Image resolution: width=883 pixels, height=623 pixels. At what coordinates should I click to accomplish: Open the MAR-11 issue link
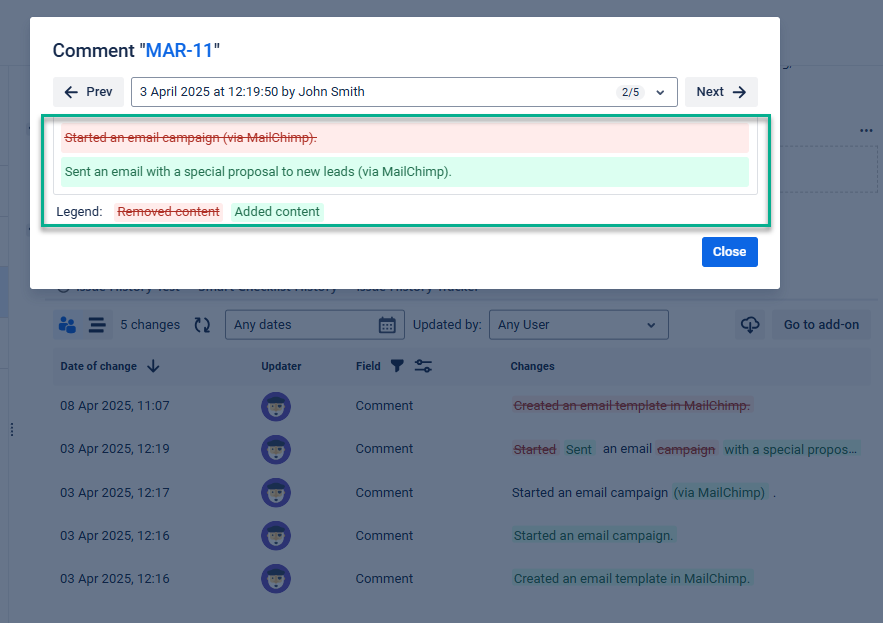[x=179, y=51]
